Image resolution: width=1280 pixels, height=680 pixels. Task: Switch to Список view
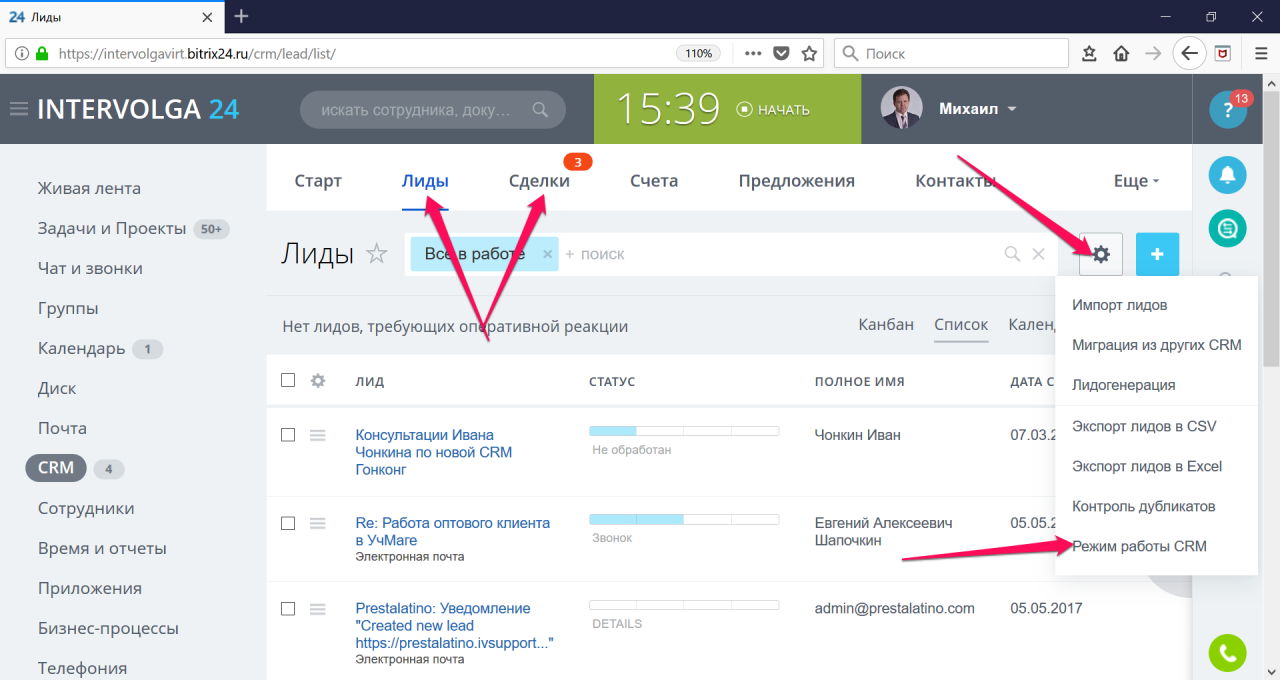(x=961, y=324)
